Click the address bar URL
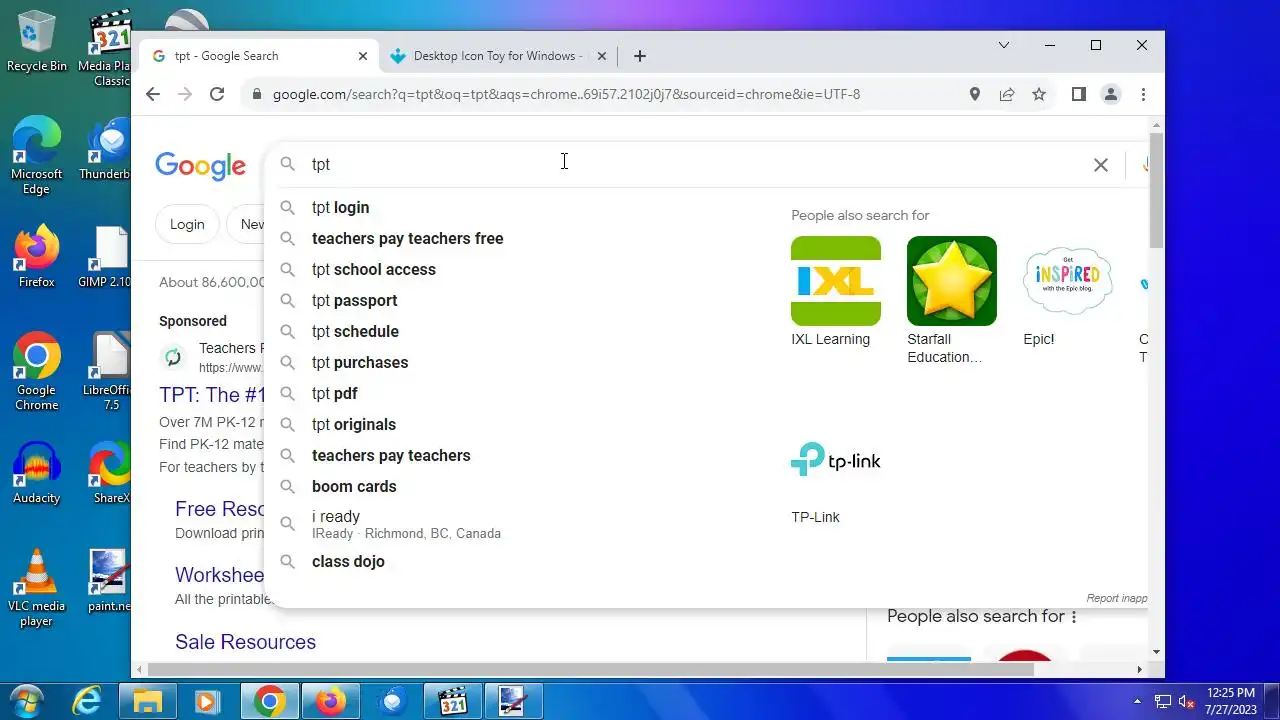Screen dimensions: 1280x720 566,94
